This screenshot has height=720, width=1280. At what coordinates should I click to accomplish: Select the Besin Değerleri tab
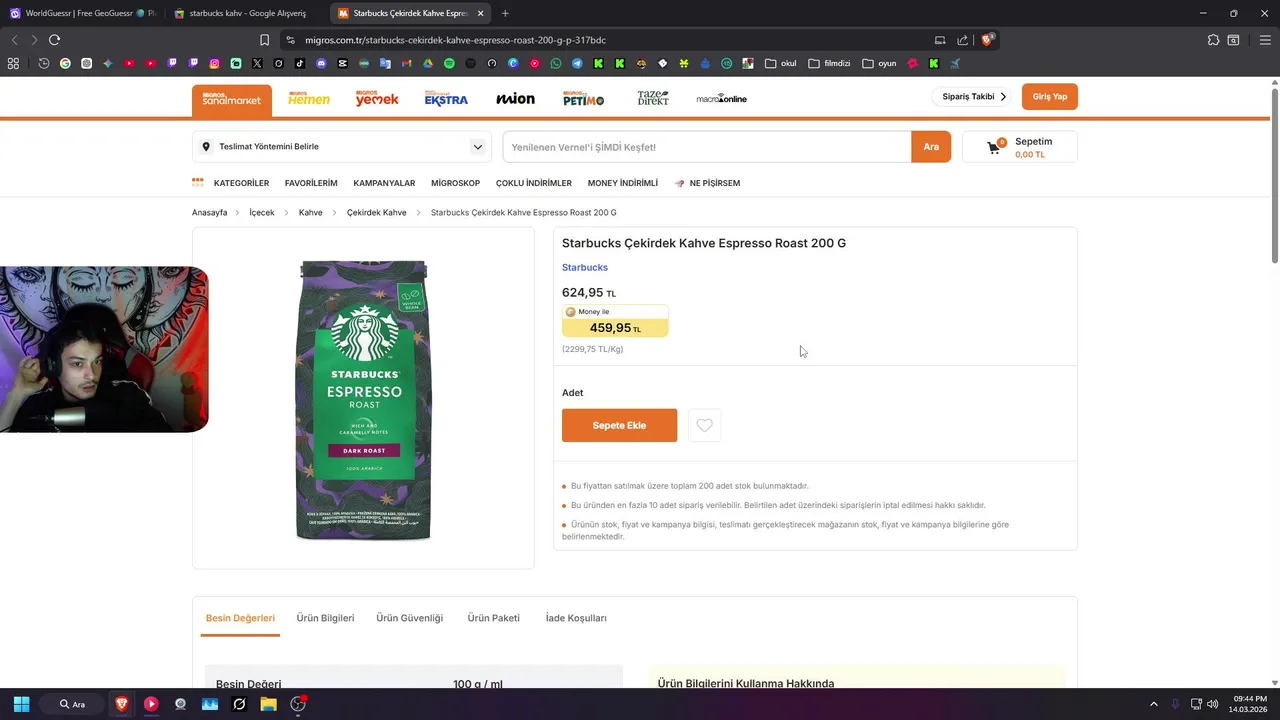(240, 618)
